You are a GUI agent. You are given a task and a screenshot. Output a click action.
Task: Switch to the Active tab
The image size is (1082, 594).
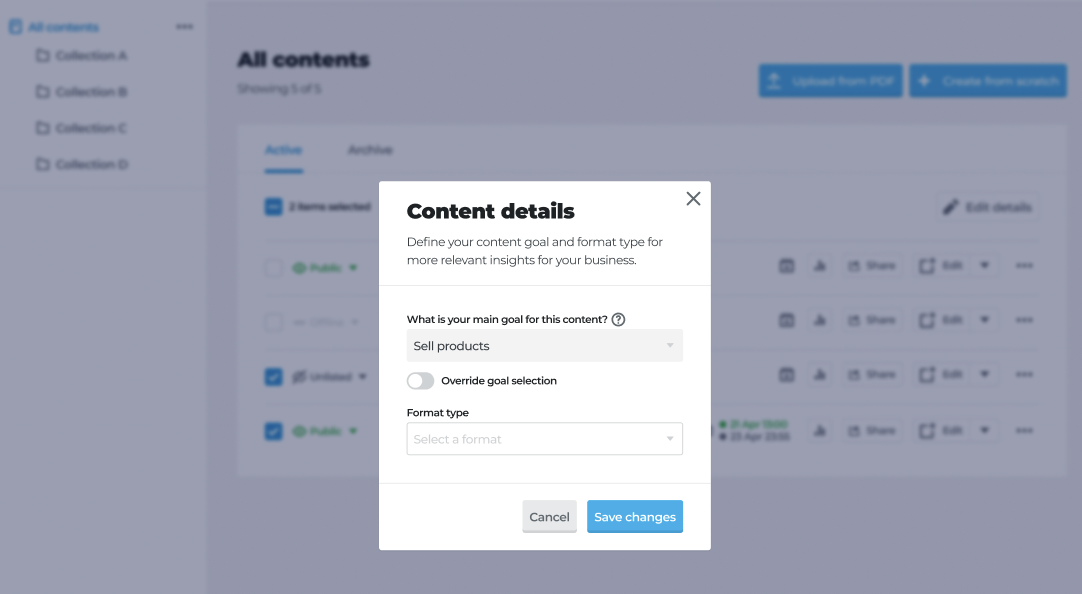tap(283, 150)
